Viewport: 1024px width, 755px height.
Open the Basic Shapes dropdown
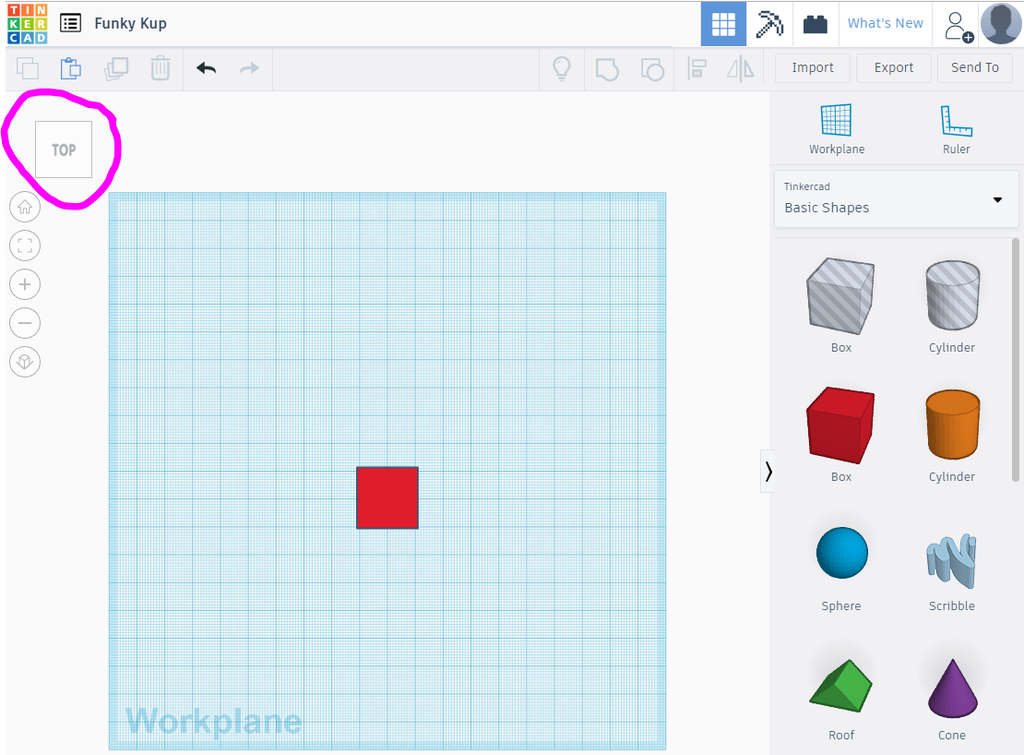[x=896, y=199]
